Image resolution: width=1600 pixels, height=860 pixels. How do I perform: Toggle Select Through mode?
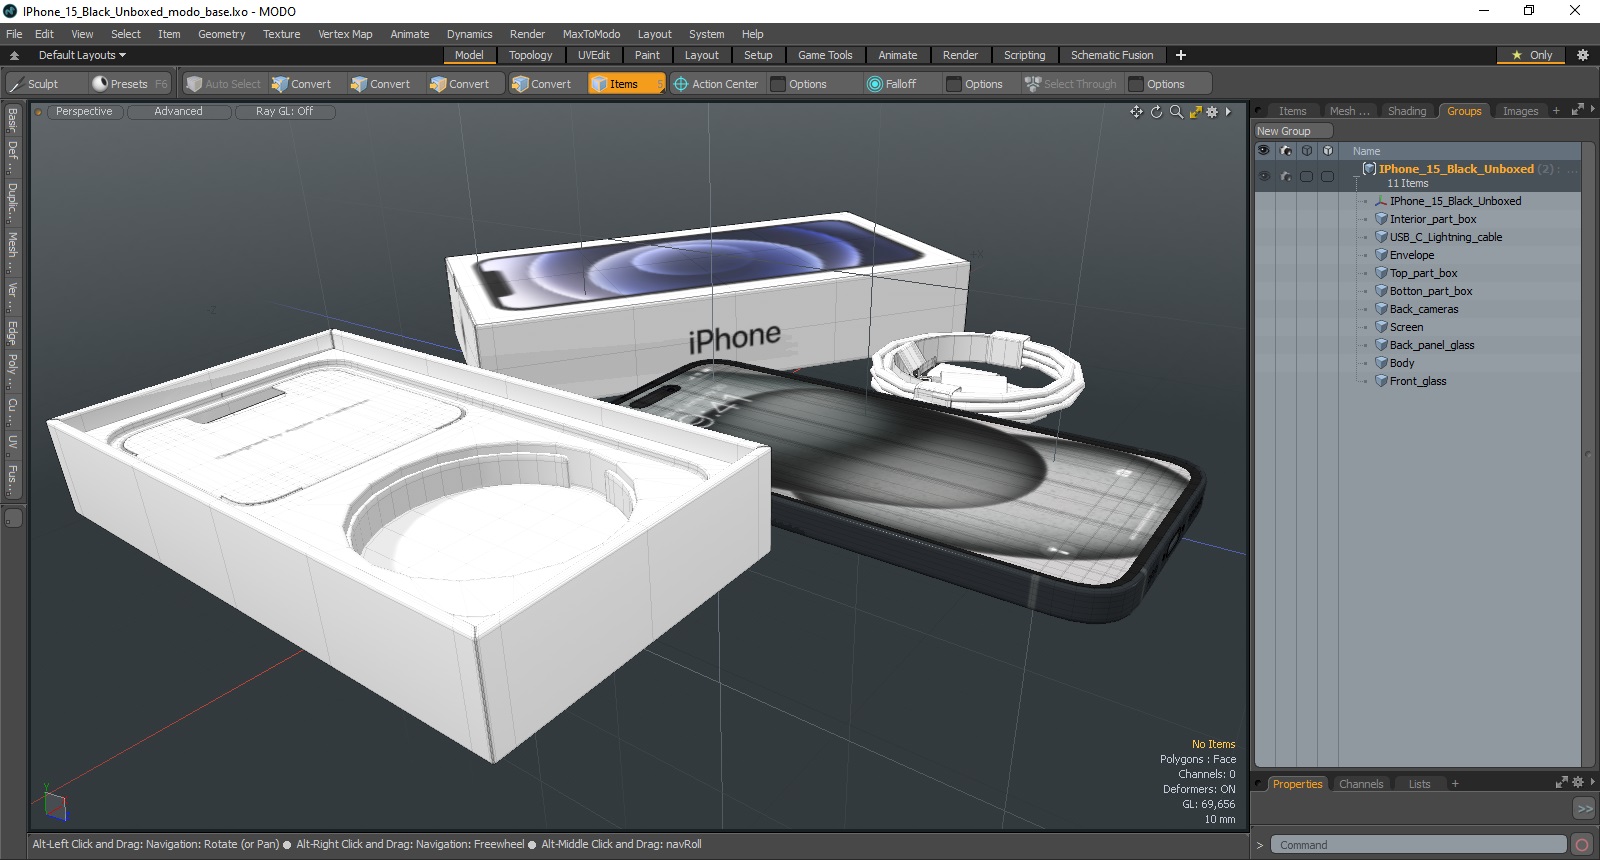click(x=1070, y=84)
